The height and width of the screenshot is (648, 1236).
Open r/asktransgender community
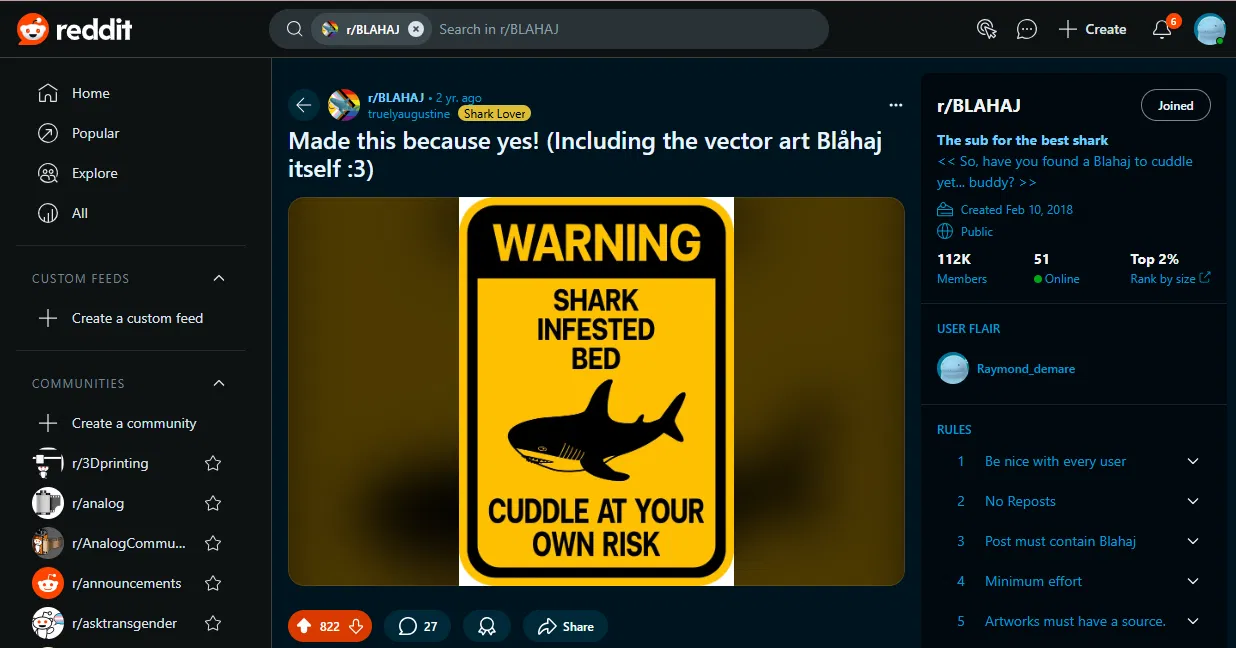point(124,623)
